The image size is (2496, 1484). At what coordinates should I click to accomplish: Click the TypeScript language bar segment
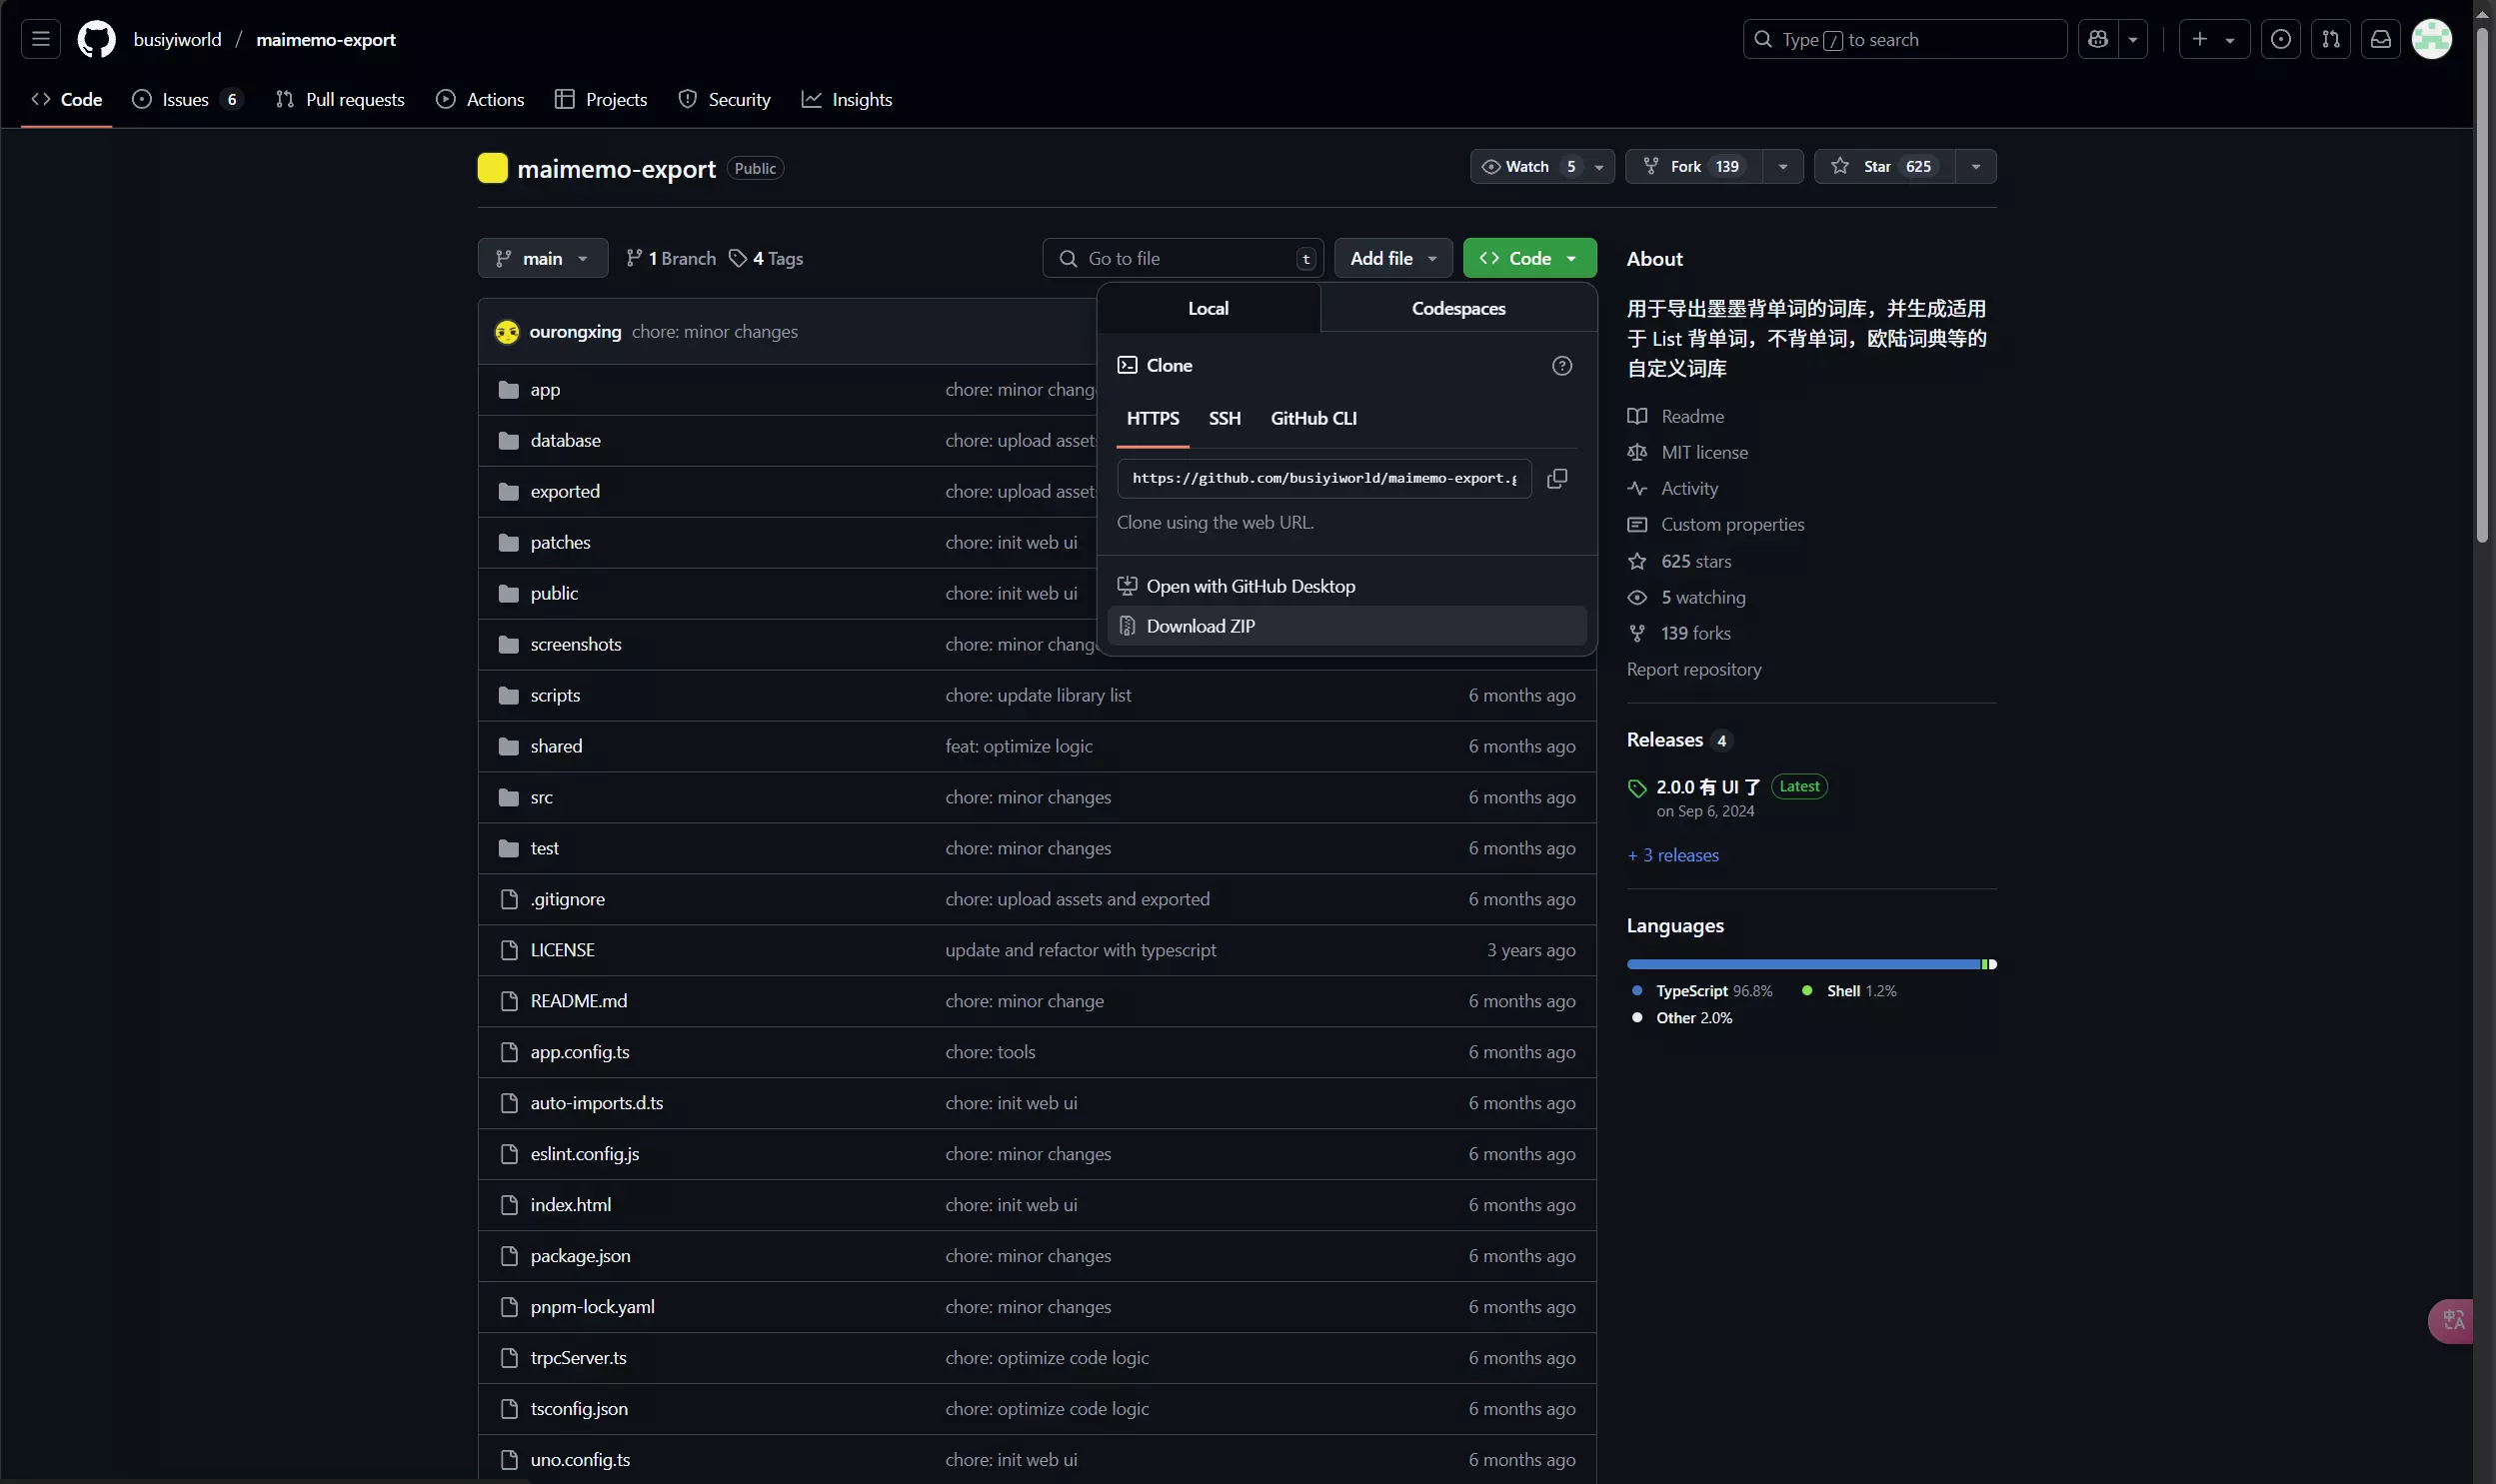coord(1802,965)
